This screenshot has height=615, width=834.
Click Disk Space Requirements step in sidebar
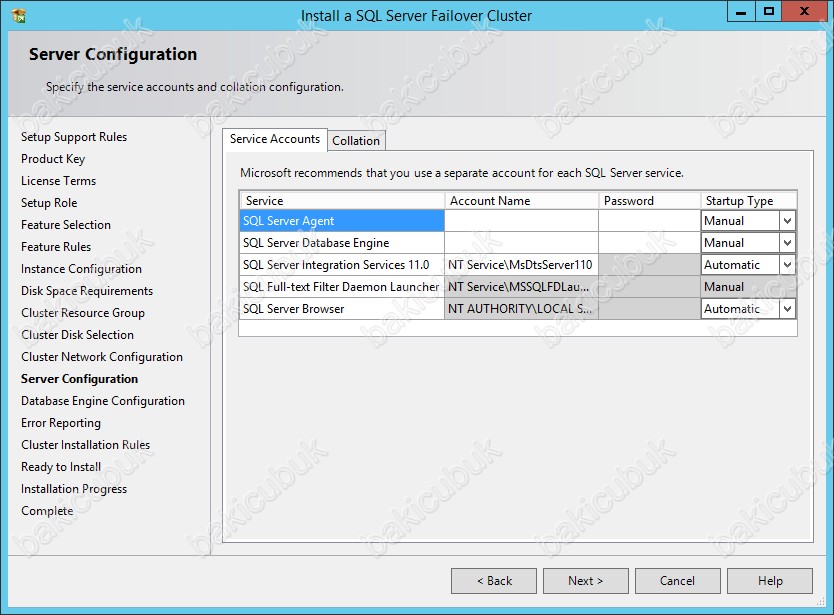[x=87, y=291]
